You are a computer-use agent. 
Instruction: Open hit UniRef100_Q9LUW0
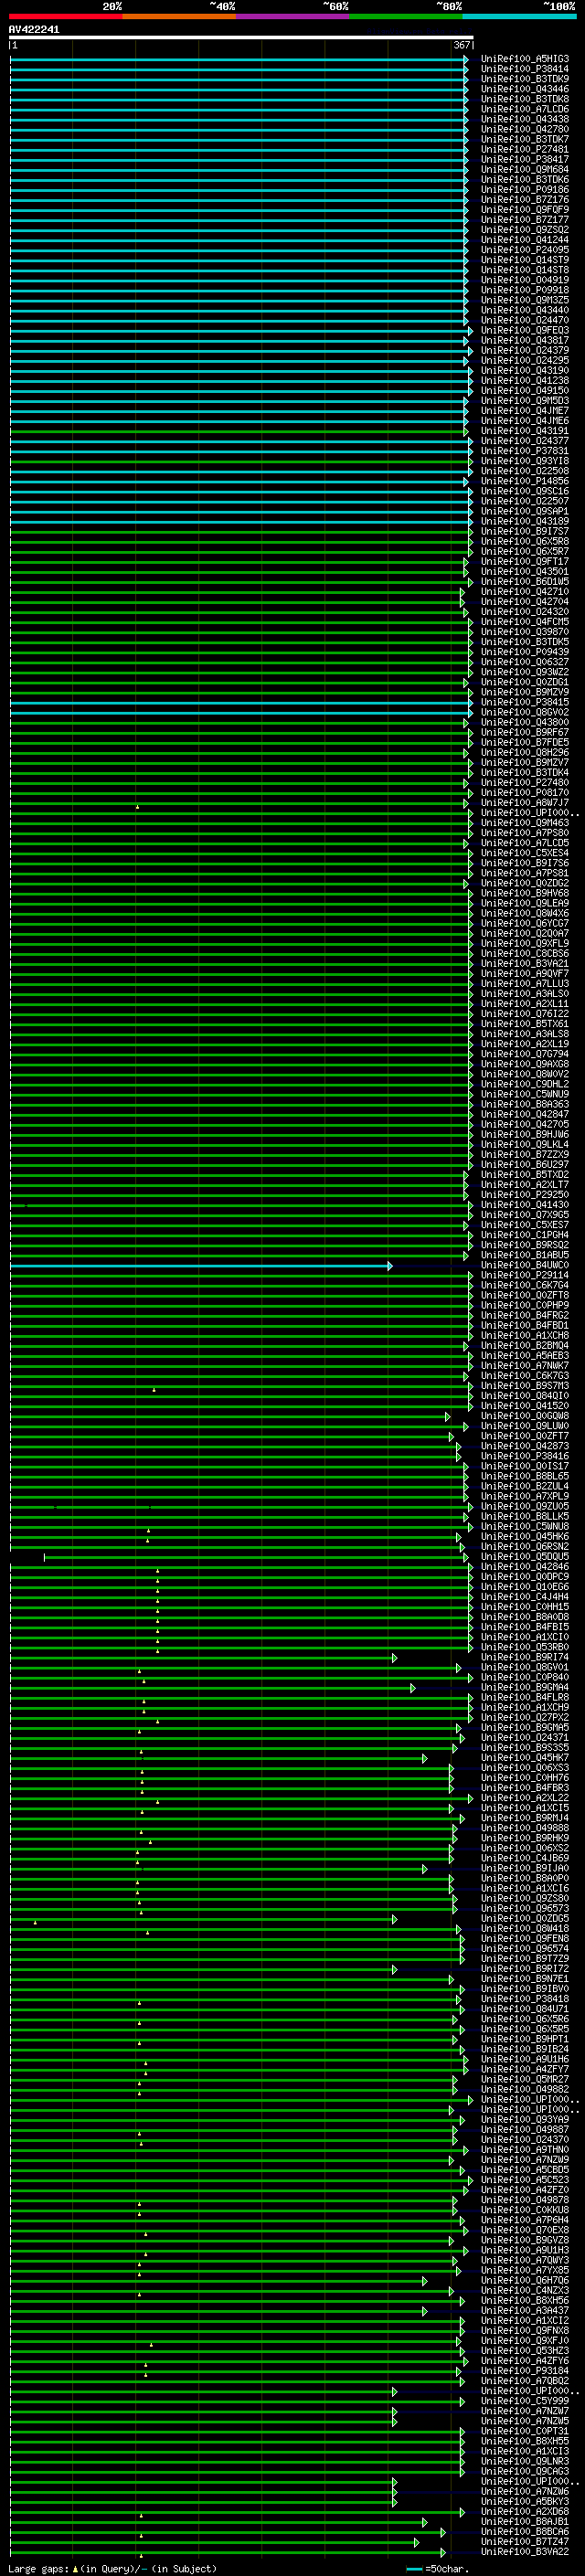point(525,1426)
